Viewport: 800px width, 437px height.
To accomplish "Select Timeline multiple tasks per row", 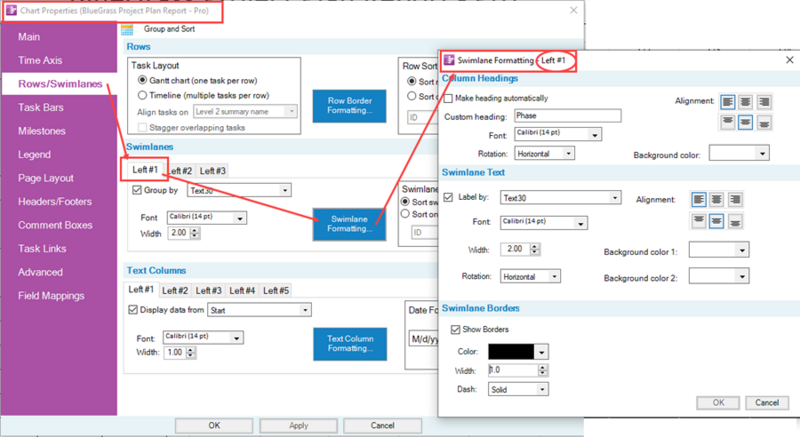I will [143, 95].
